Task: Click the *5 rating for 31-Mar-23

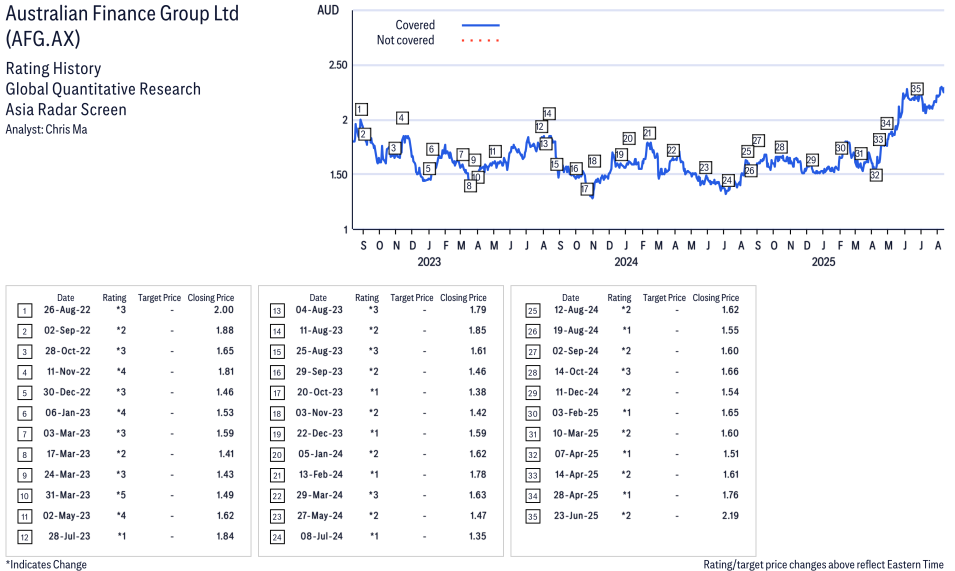Action: 121,495
